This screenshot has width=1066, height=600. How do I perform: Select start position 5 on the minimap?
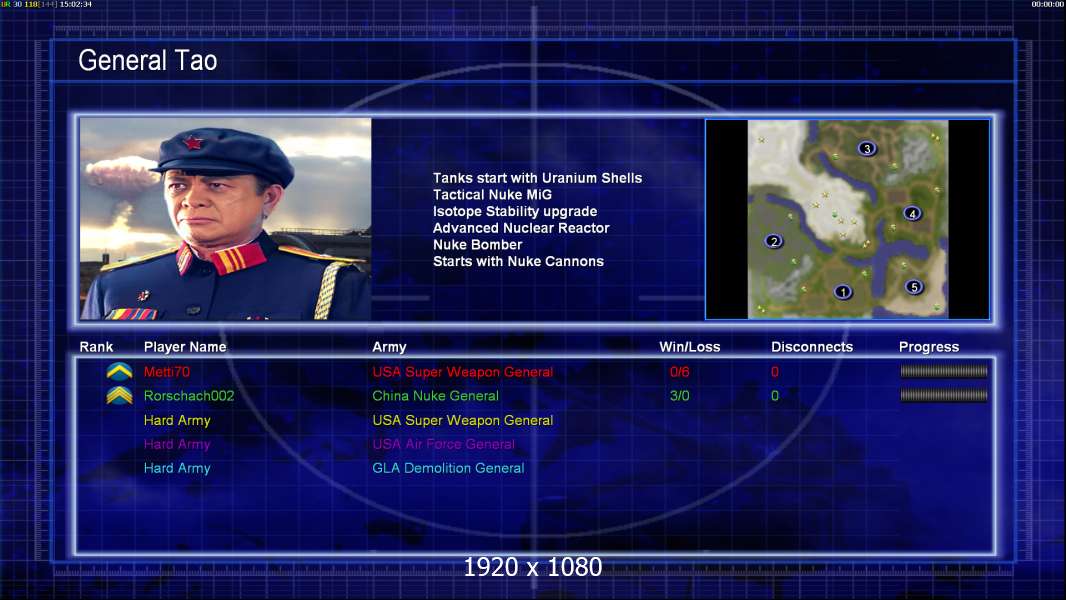coord(914,287)
